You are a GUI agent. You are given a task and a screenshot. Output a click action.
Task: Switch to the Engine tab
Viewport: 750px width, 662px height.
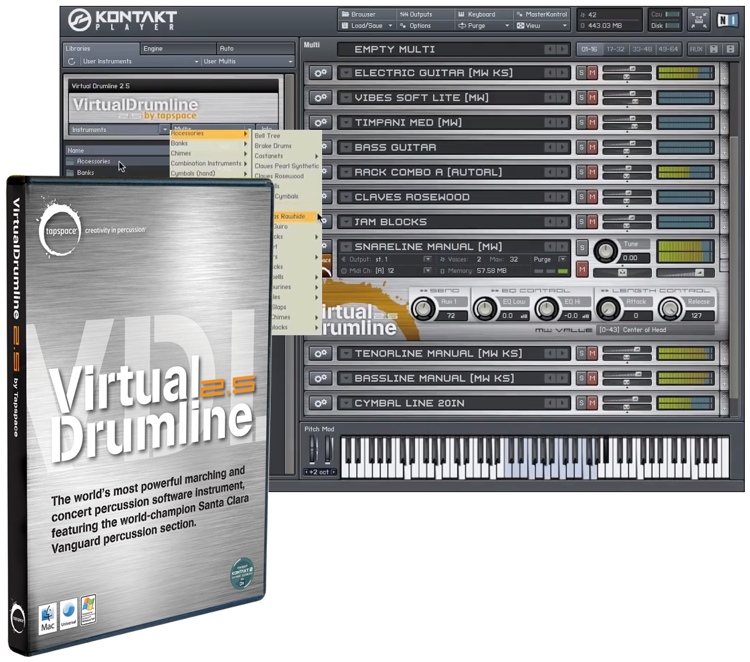tap(178, 48)
